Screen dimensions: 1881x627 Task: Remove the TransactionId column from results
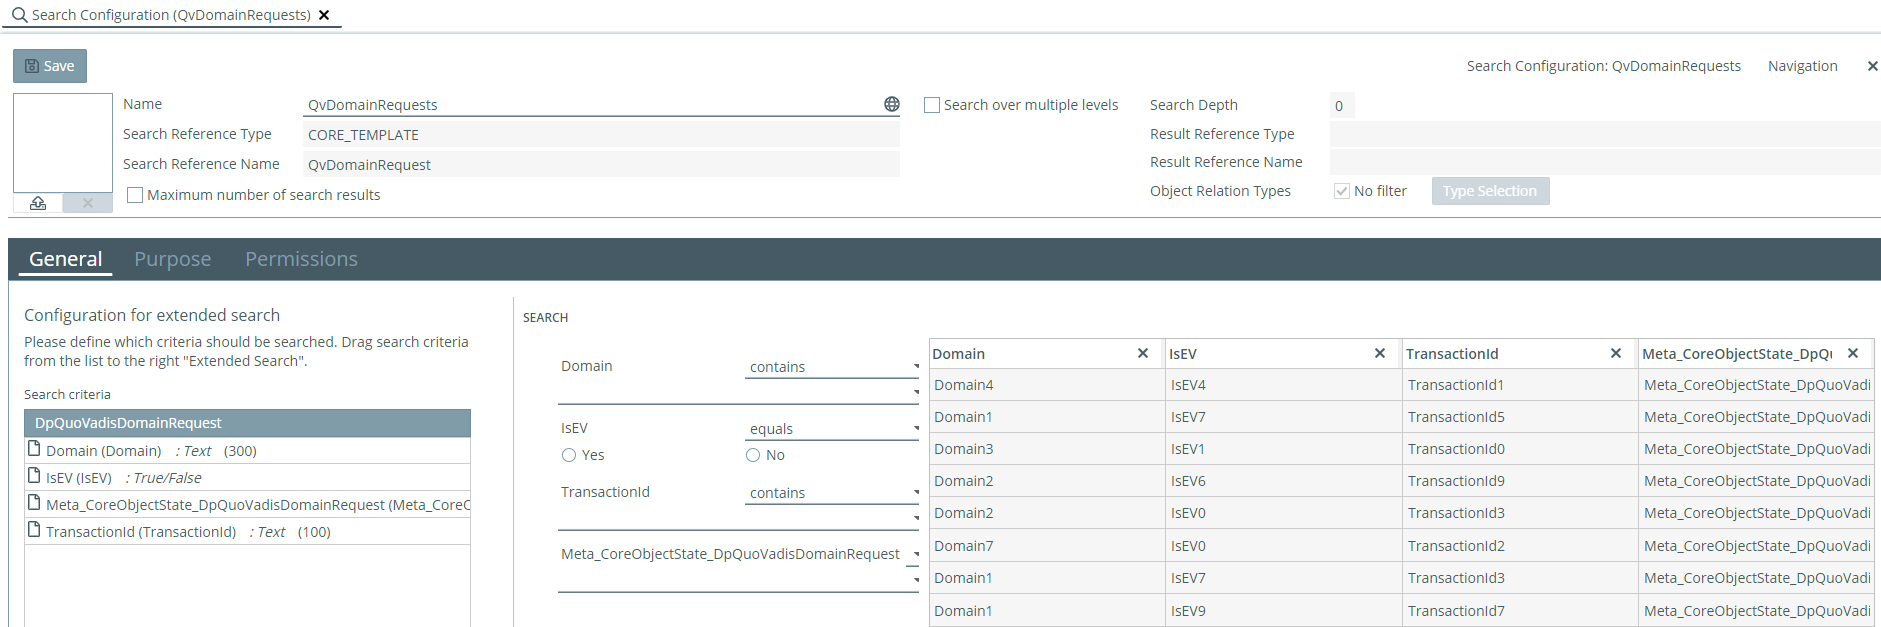(1615, 353)
